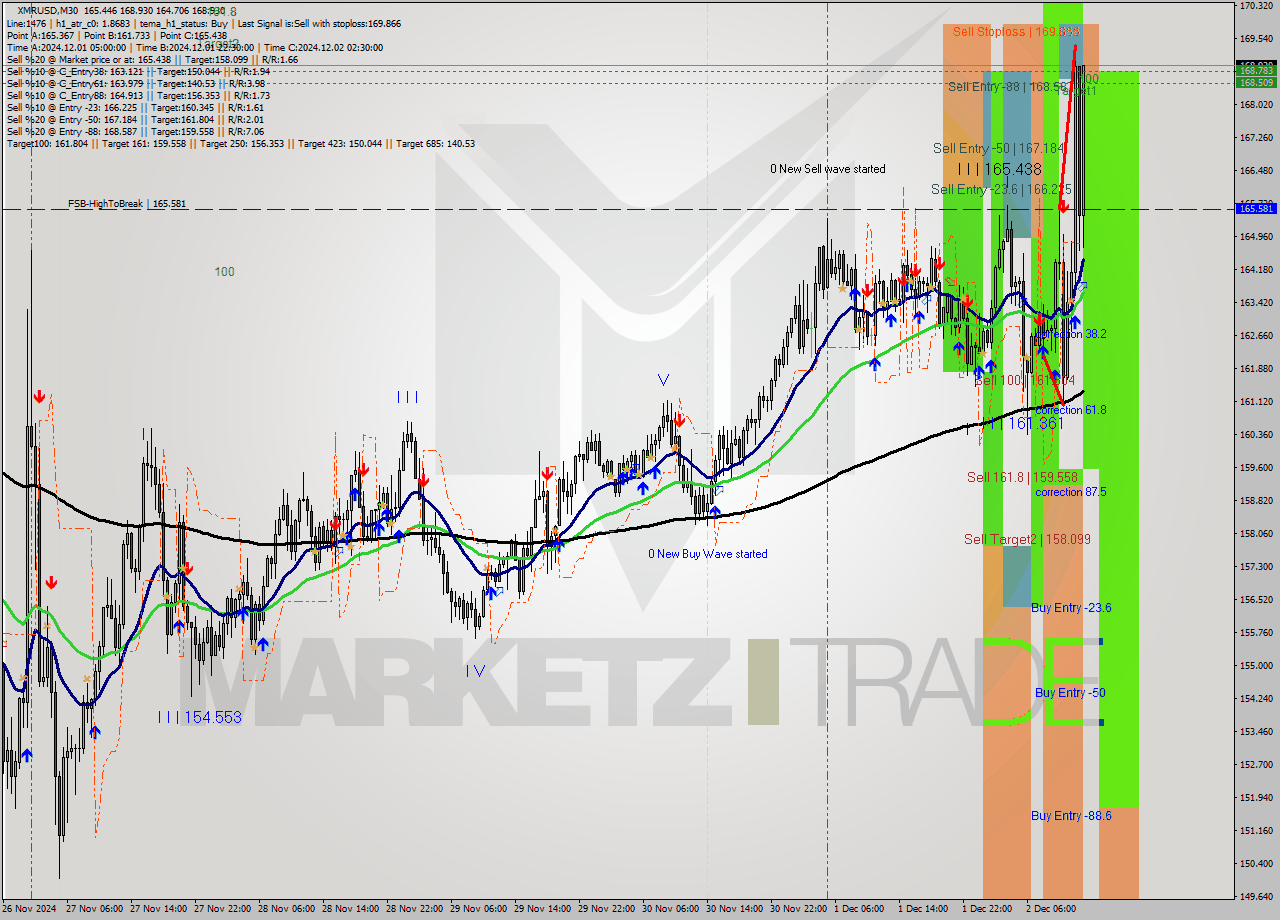1280x920 pixels.
Task: Click the 'correction 38.2' label
Action: tap(1071, 334)
